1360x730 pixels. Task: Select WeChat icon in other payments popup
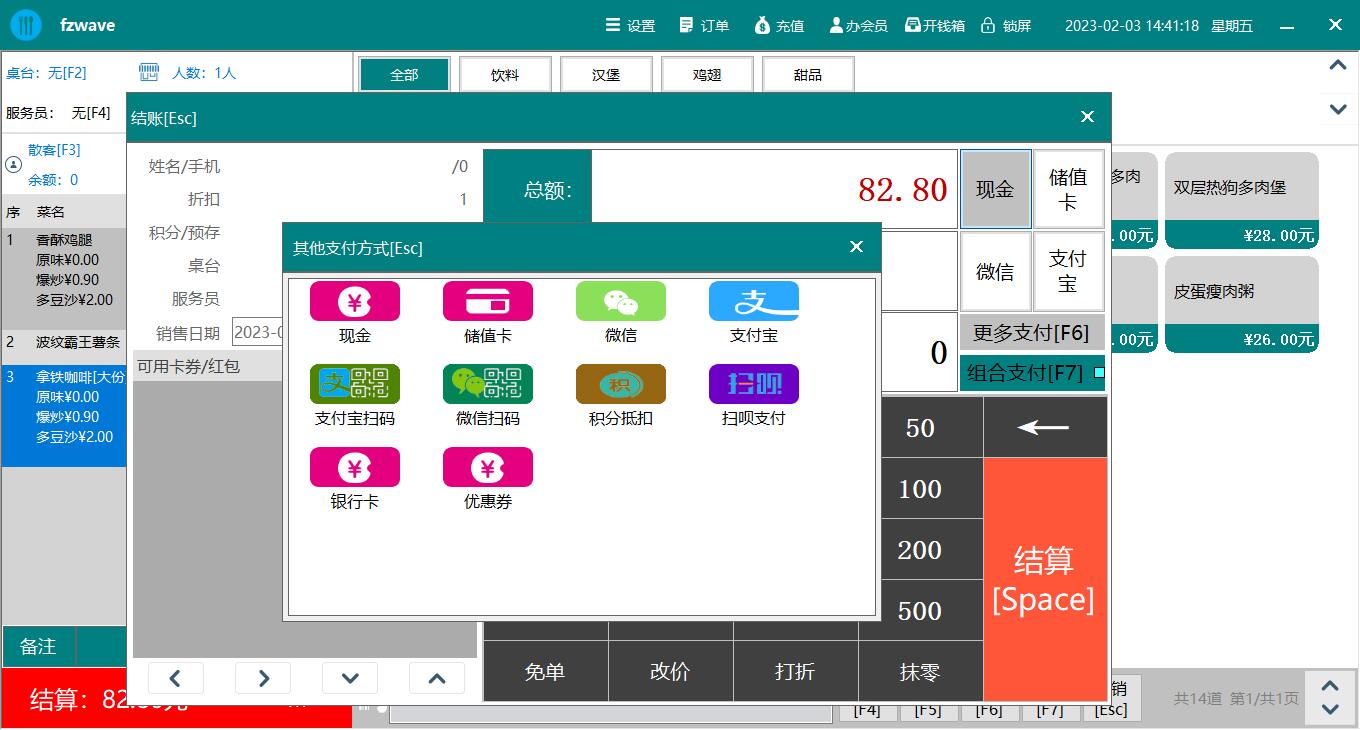tap(620, 302)
